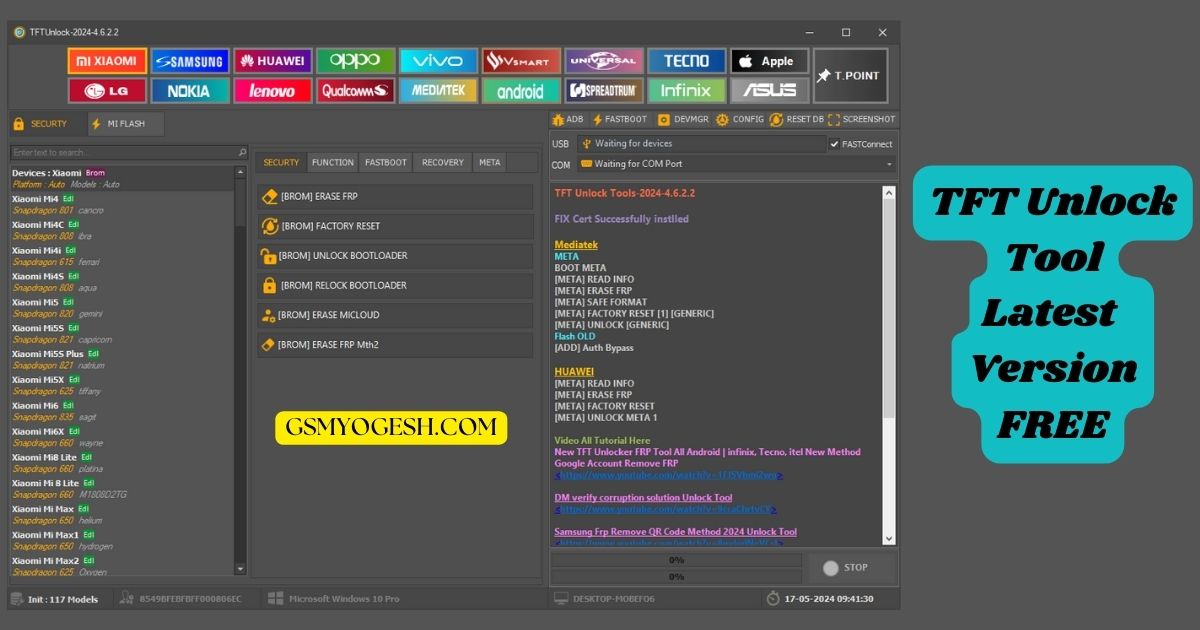
Task: Select the Asus brand button
Action: [x=769, y=90]
